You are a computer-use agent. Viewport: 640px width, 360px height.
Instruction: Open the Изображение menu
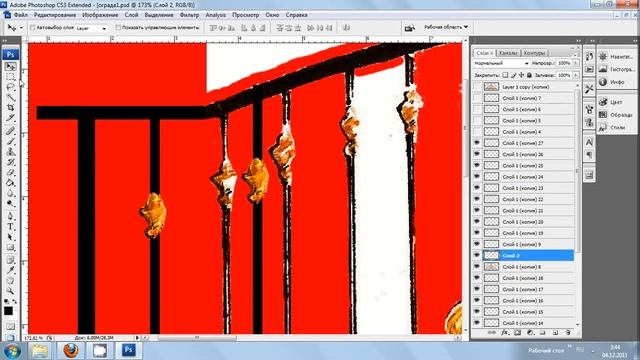point(100,15)
